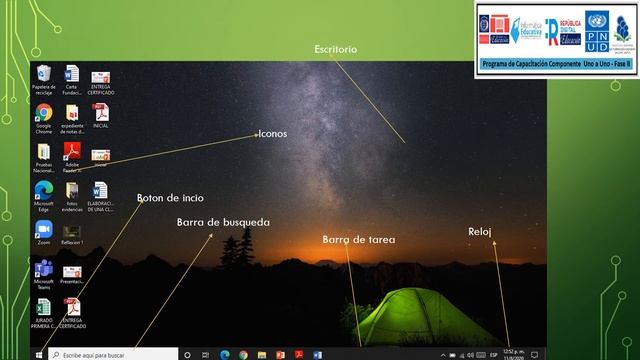Launch Google Chrome from the desktop

(x=44, y=119)
